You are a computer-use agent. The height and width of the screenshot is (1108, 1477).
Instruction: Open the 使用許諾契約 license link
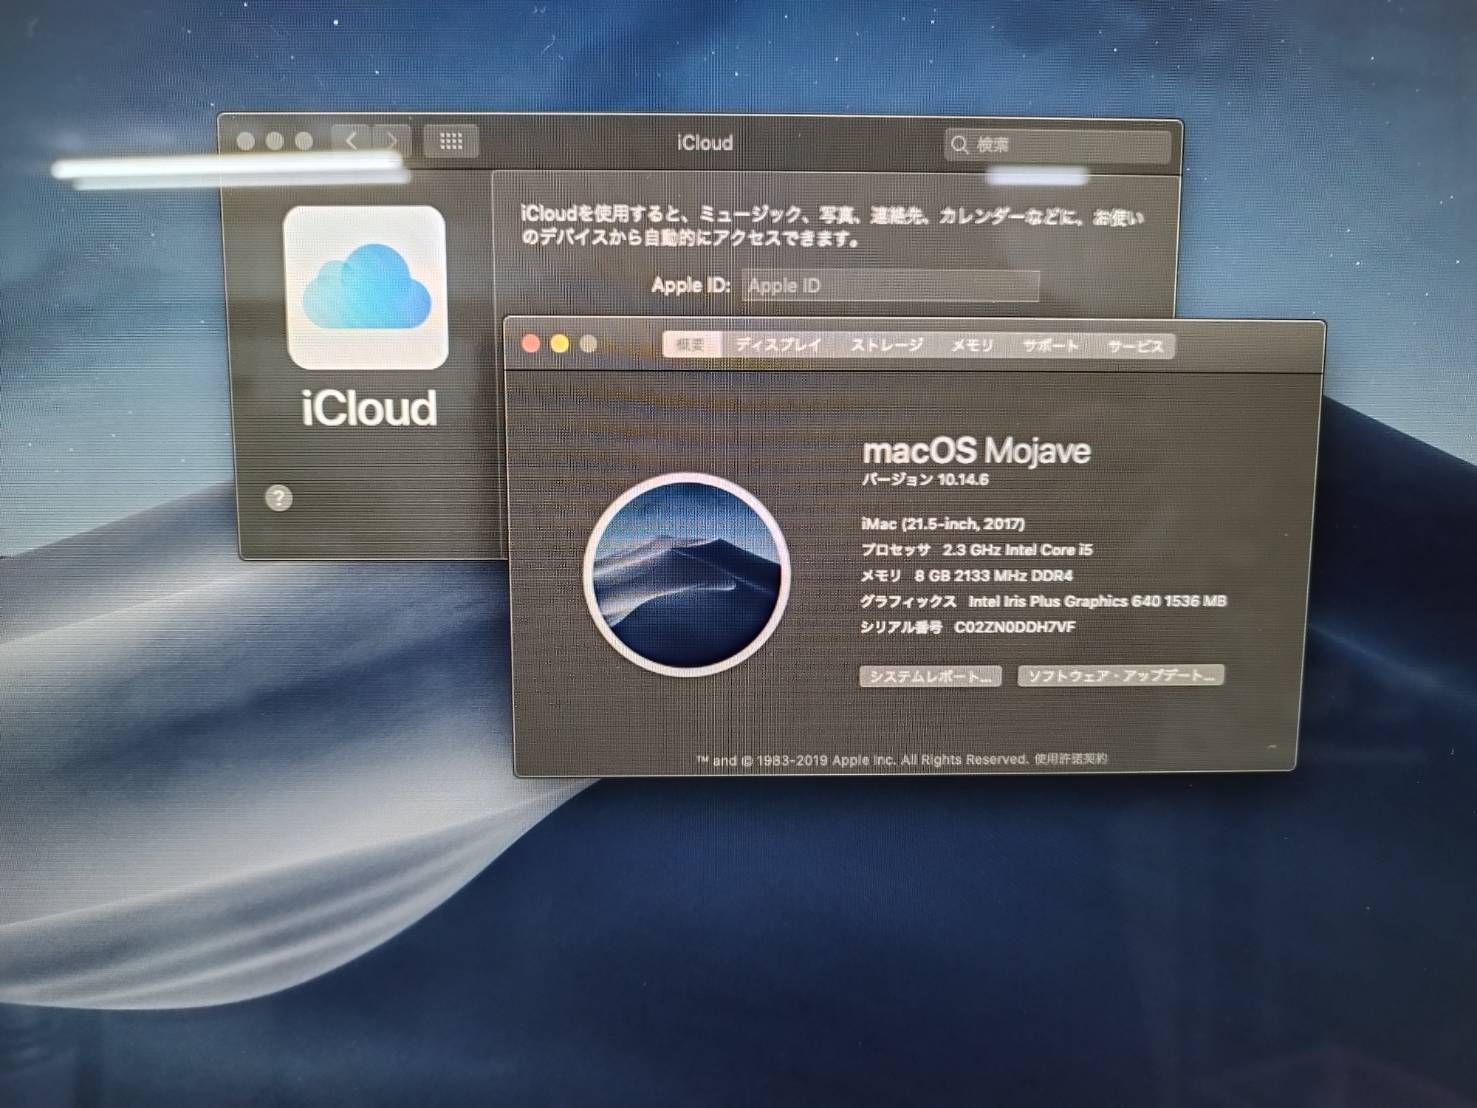1071,759
